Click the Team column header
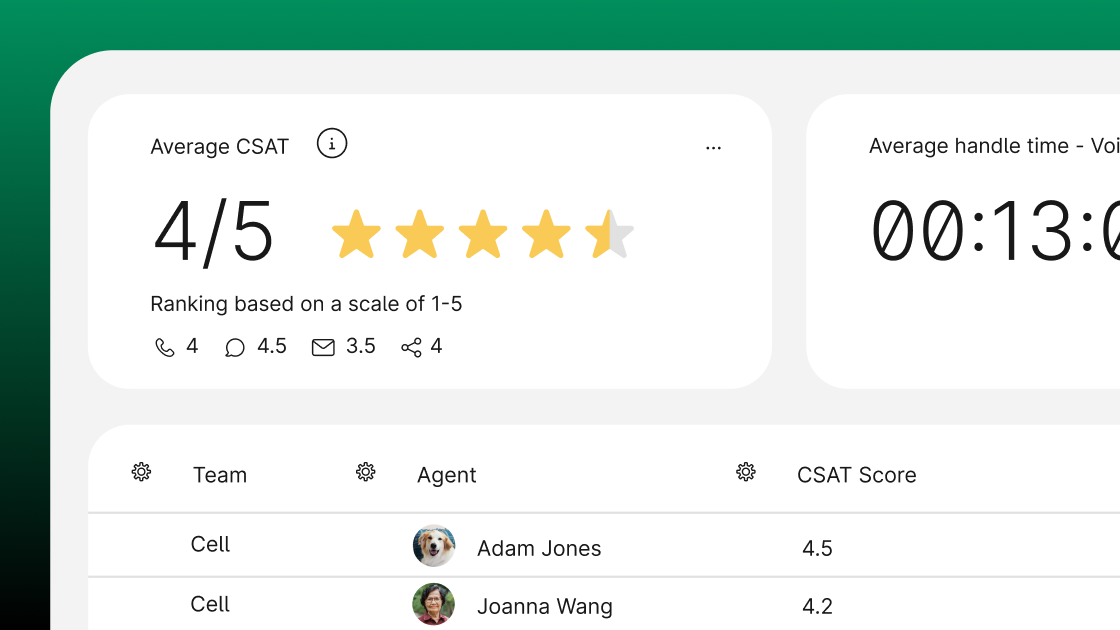This screenshot has height=630, width=1120. pyautogui.click(x=220, y=475)
